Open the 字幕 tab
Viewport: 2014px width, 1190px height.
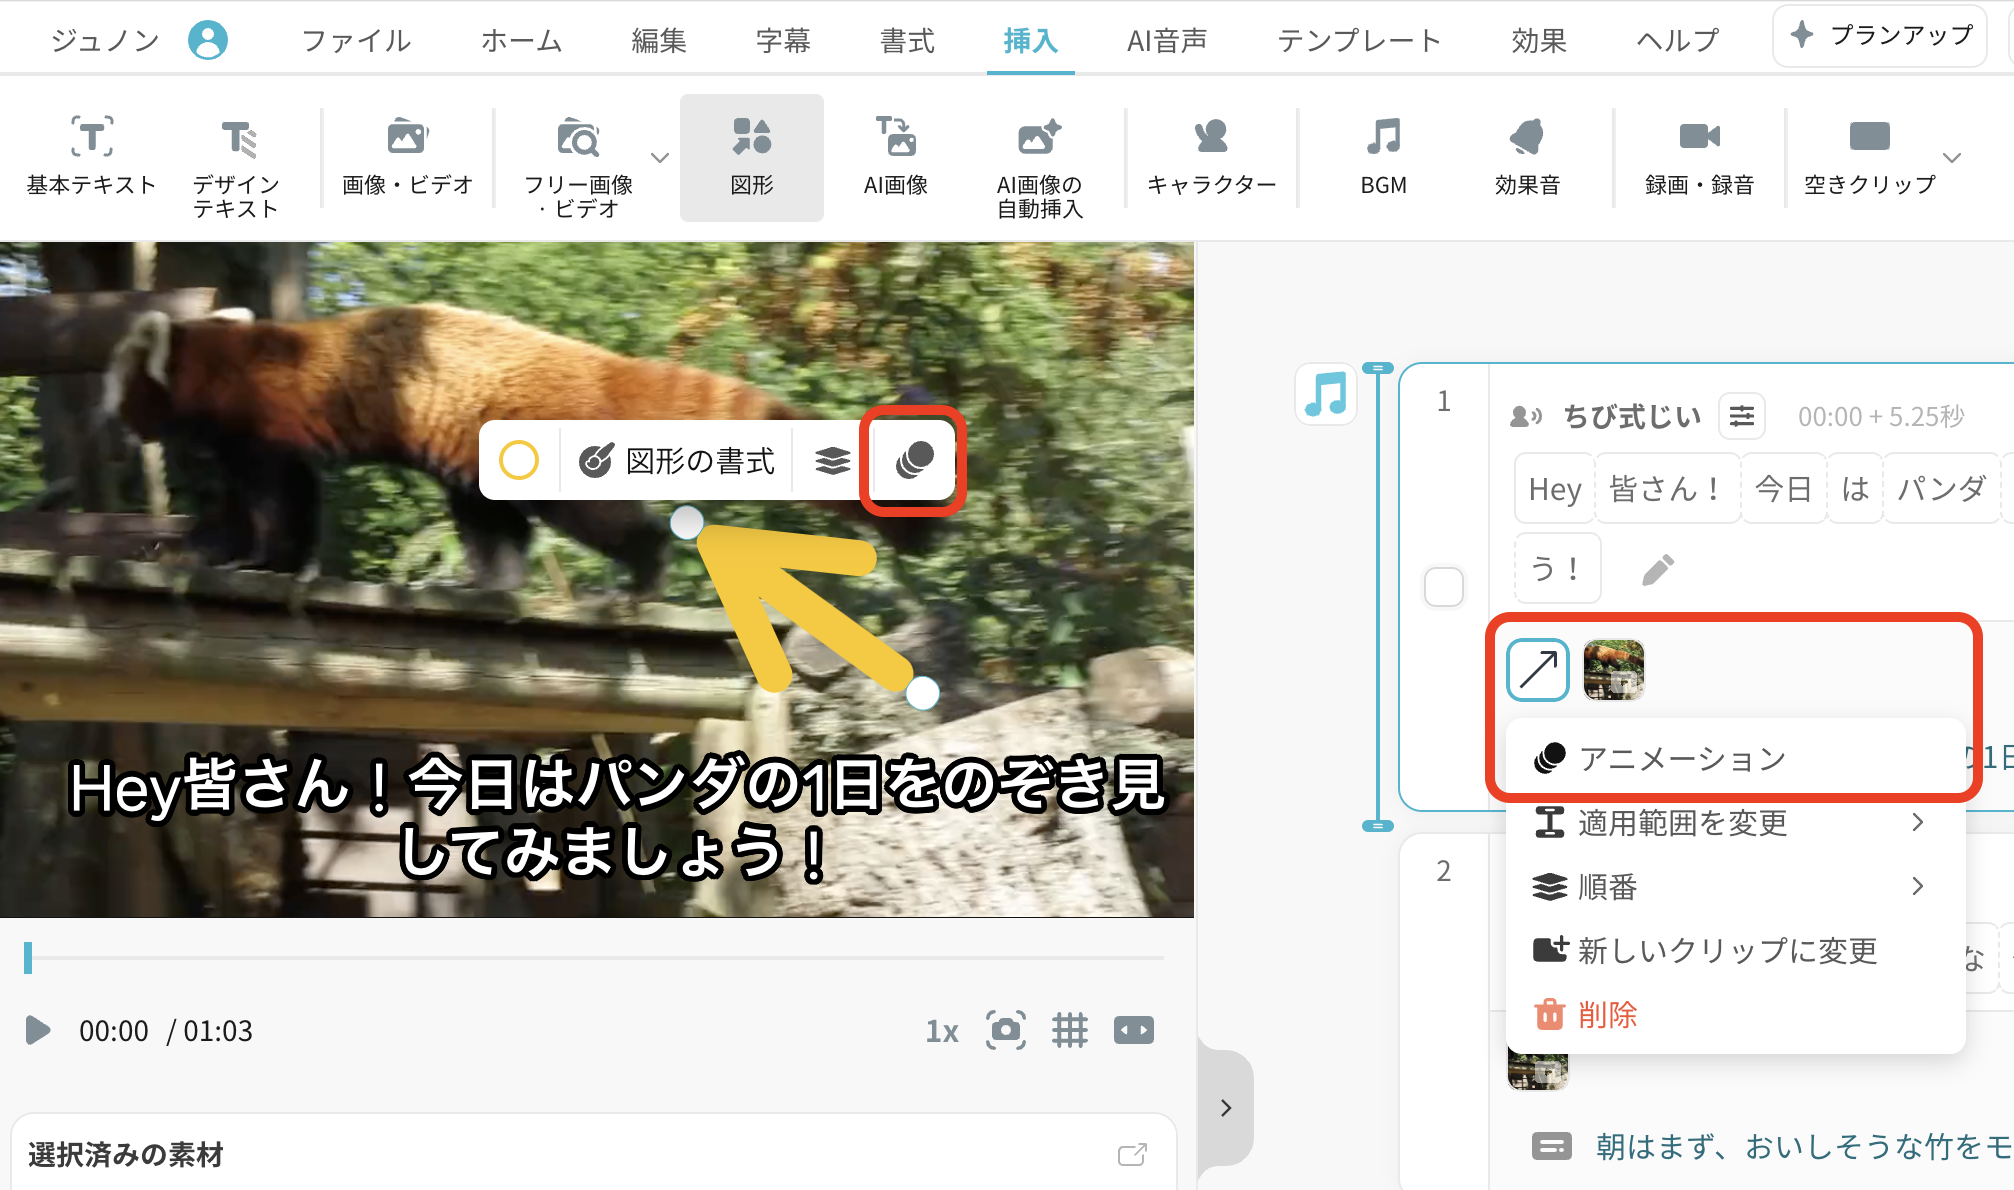pos(783,40)
